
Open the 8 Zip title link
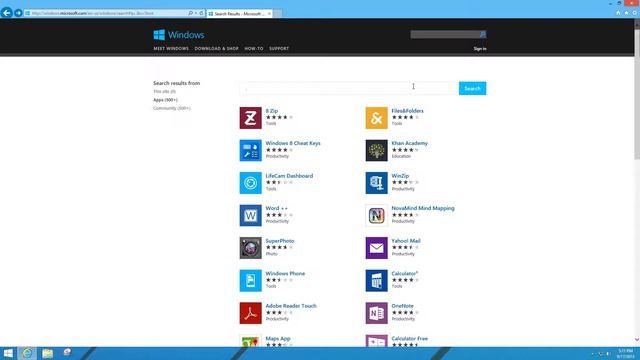pyautogui.click(x=272, y=111)
